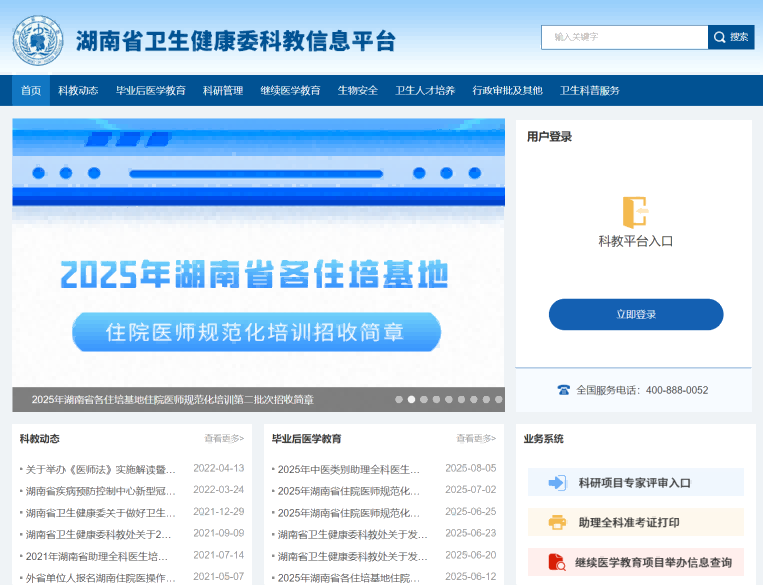763x585 pixels.
Task: Open the 关于举办《医师法》实施解读 news link
Action: click(100, 469)
